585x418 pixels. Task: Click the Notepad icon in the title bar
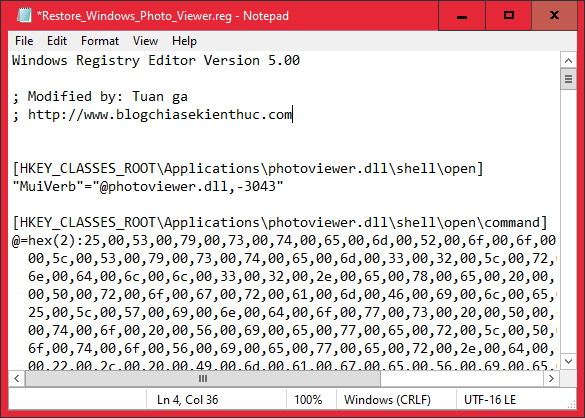click(24, 16)
